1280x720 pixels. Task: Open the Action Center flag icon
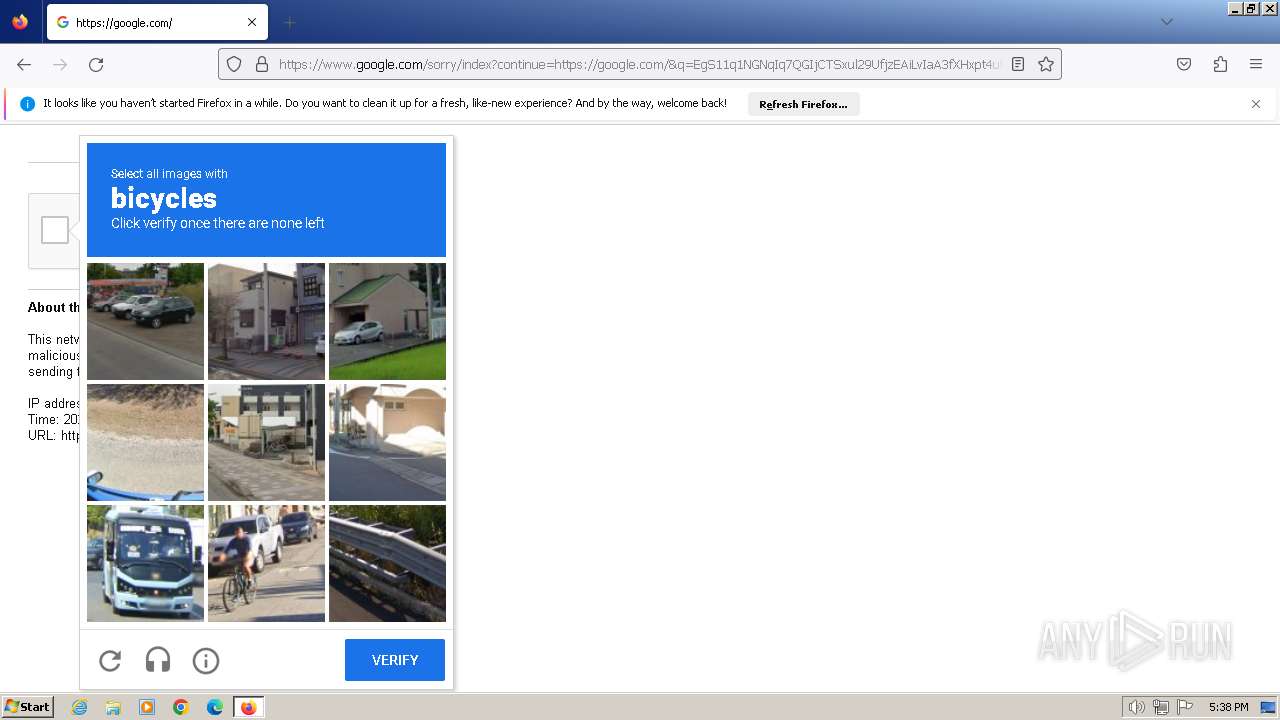click(x=1185, y=707)
